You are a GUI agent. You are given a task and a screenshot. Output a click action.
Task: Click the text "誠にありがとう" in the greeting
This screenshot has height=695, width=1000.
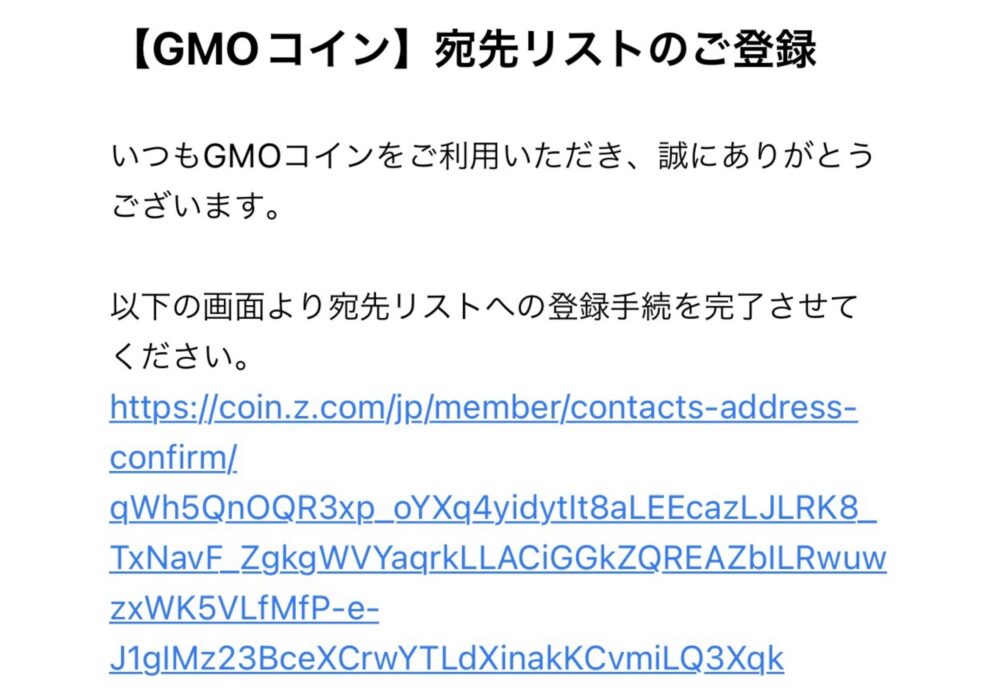[x=765, y=156]
